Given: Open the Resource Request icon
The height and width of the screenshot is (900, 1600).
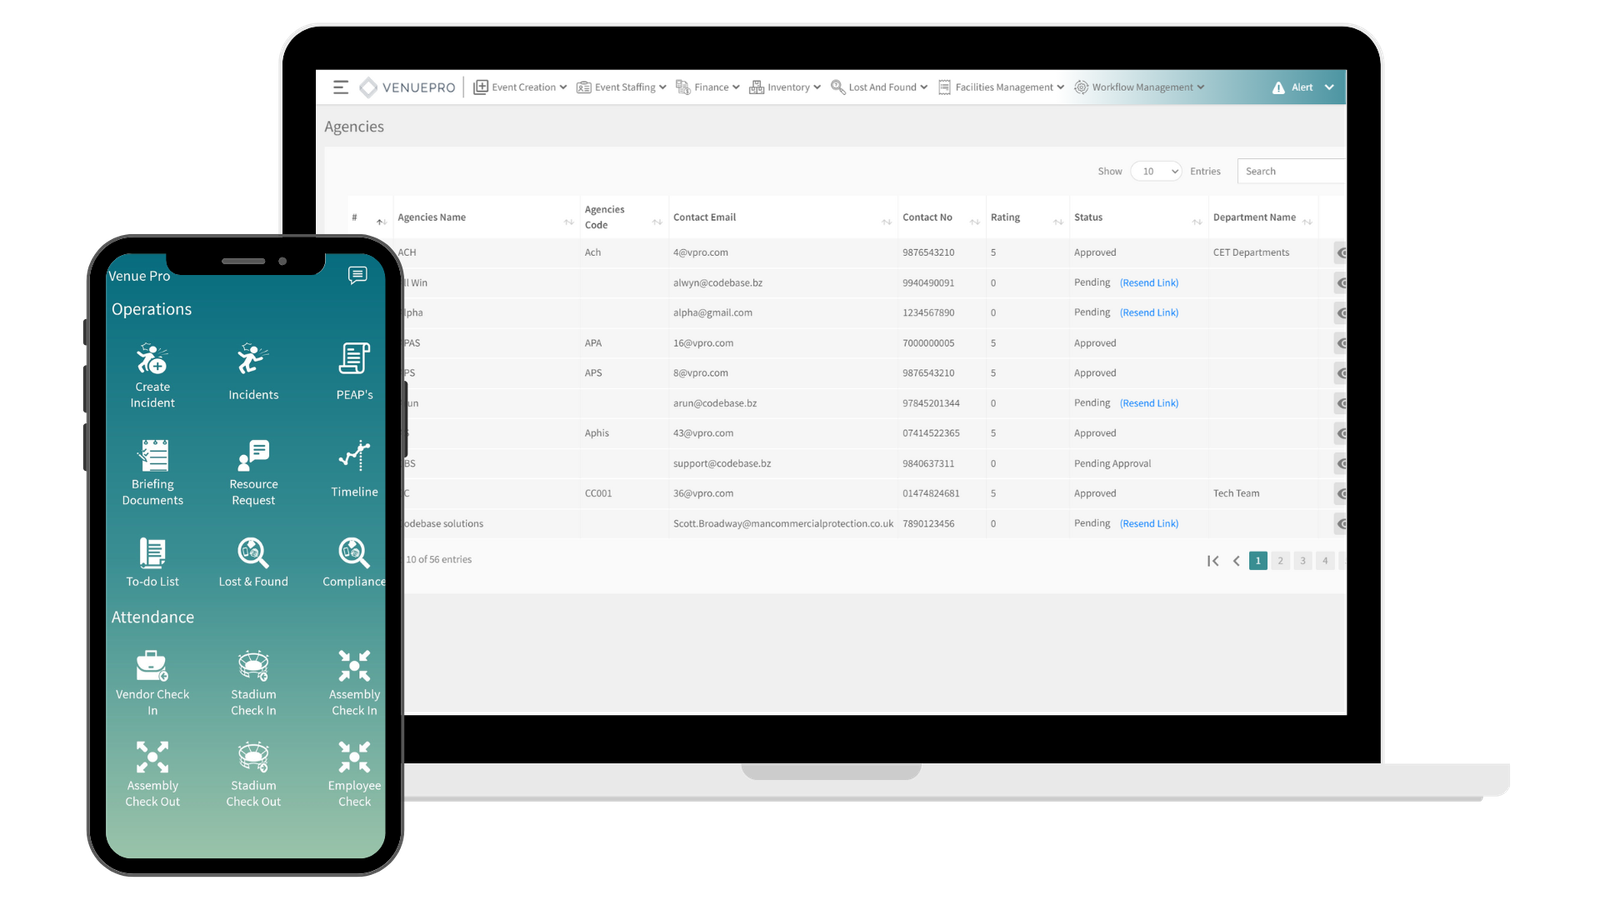Looking at the screenshot, I should coord(253,456).
